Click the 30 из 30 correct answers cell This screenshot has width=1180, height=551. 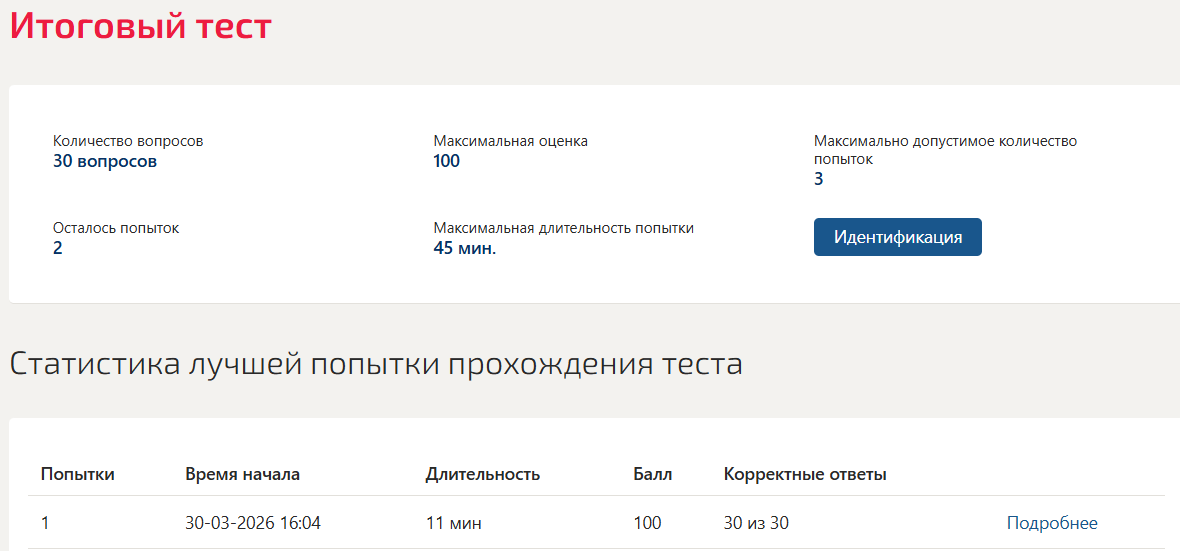click(x=756, y=523)
